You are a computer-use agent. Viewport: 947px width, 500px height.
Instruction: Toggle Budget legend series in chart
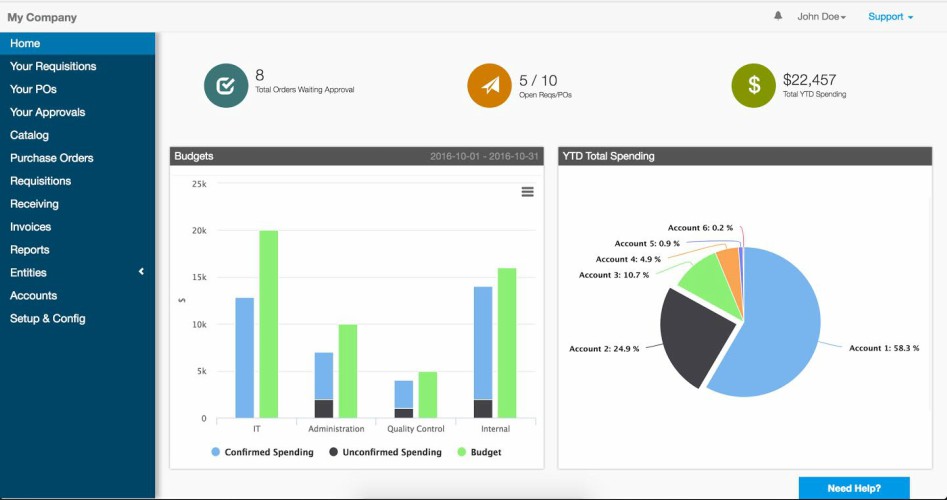[x=479, y=452]
